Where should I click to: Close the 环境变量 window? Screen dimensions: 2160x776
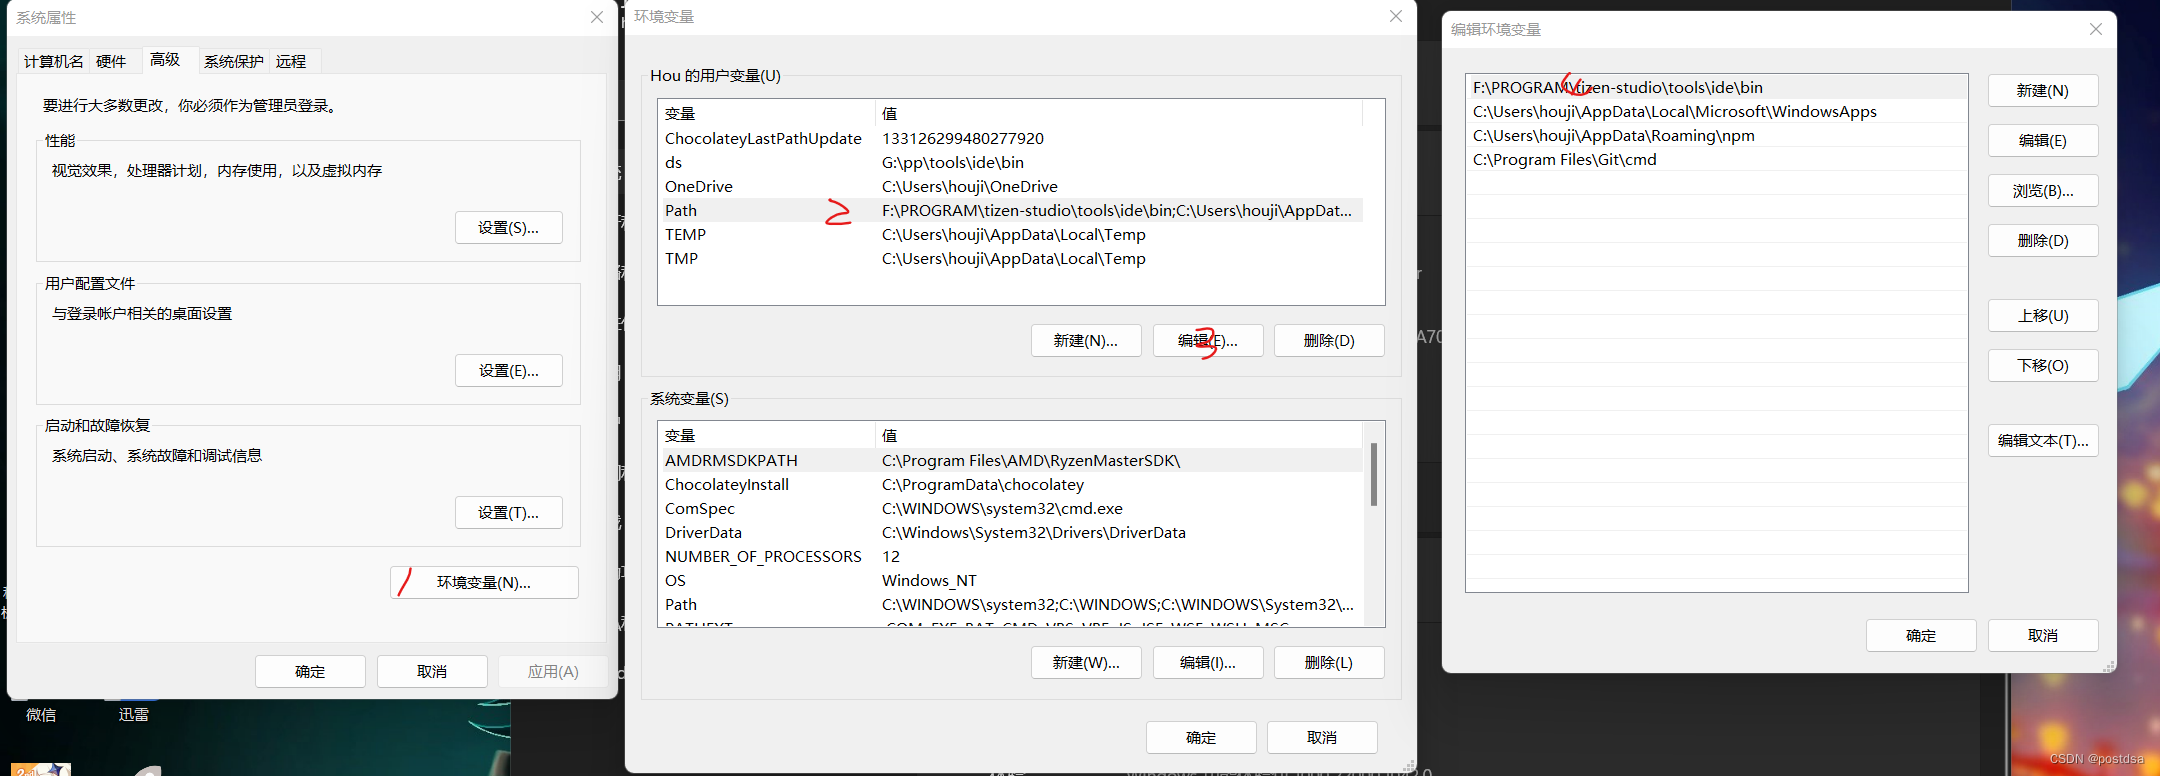(x=1396, y=16)
